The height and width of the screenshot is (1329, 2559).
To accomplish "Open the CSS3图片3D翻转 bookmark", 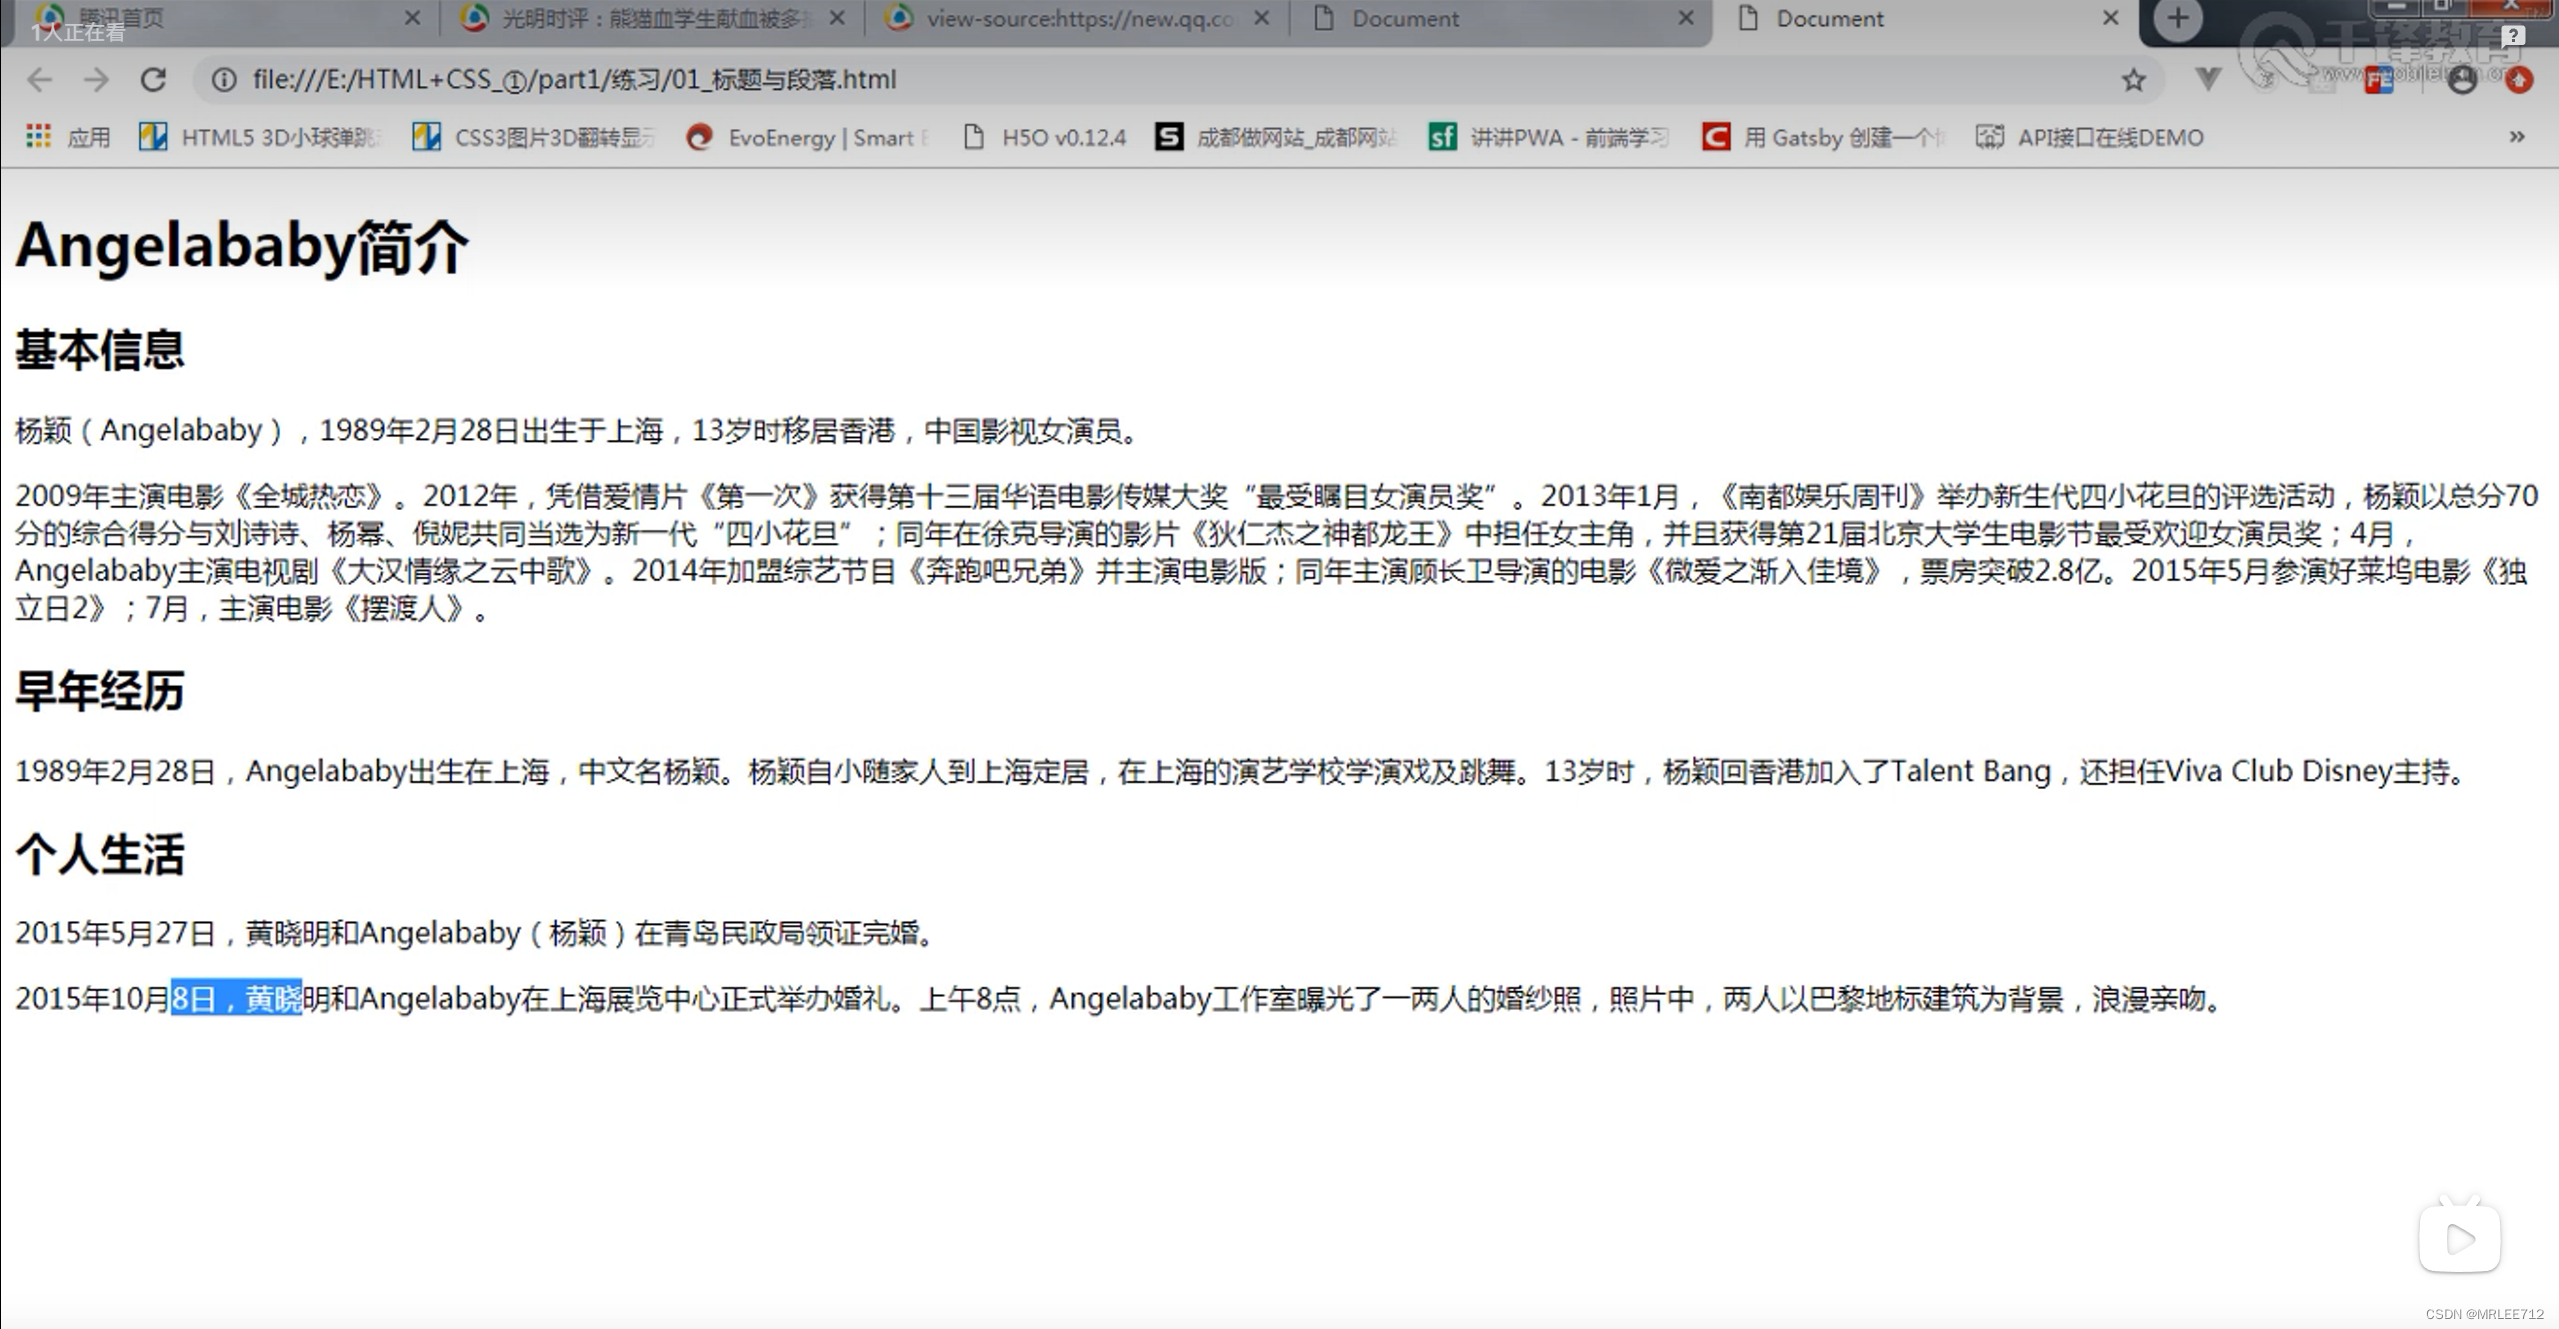I will pos(533,137).
